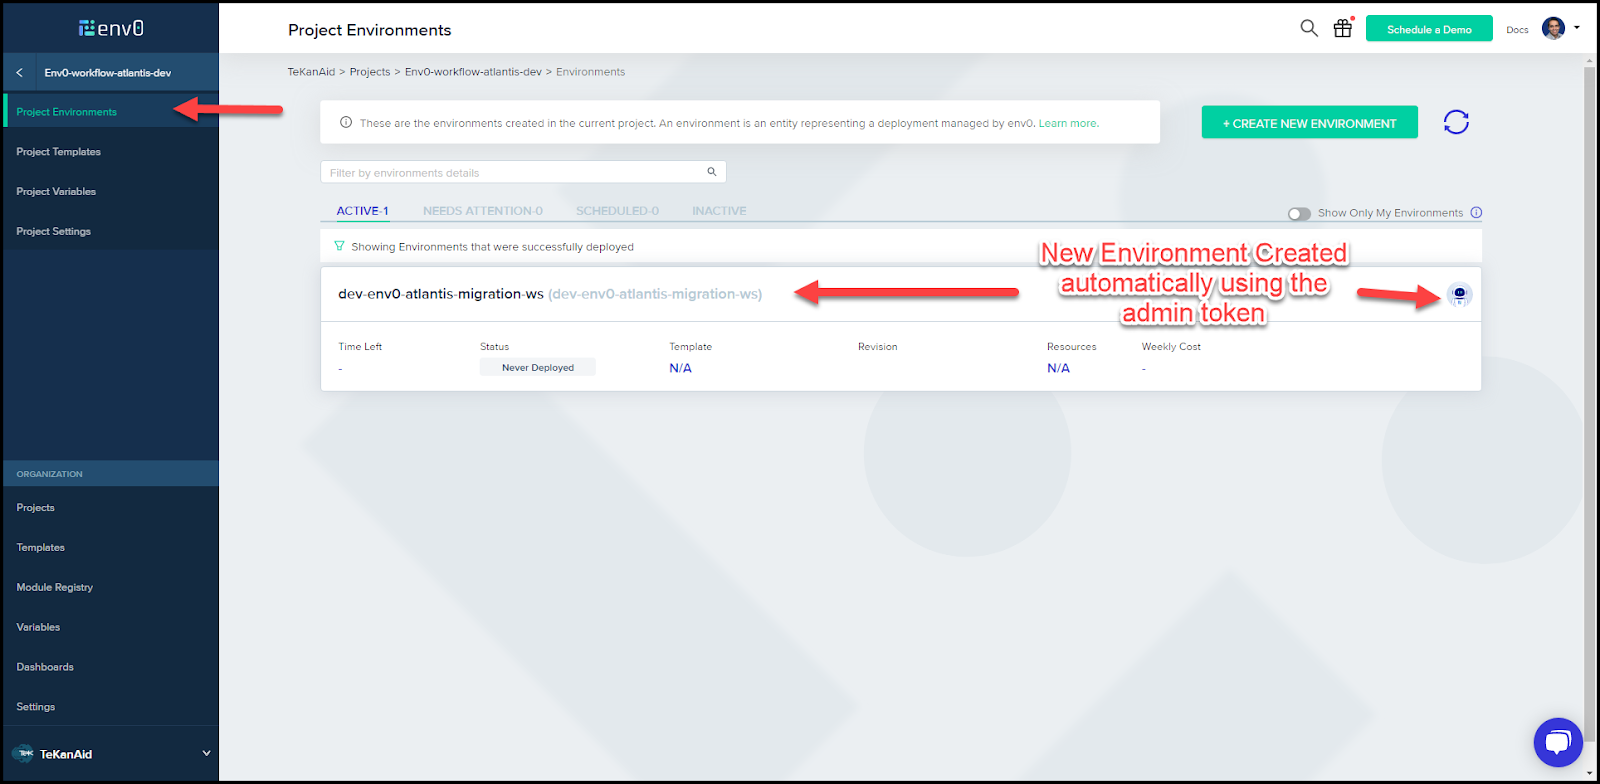This screenshot has height=784, width=1600.
Task: Expand the profile dropdown caret
Action: tap(1577, 28)
